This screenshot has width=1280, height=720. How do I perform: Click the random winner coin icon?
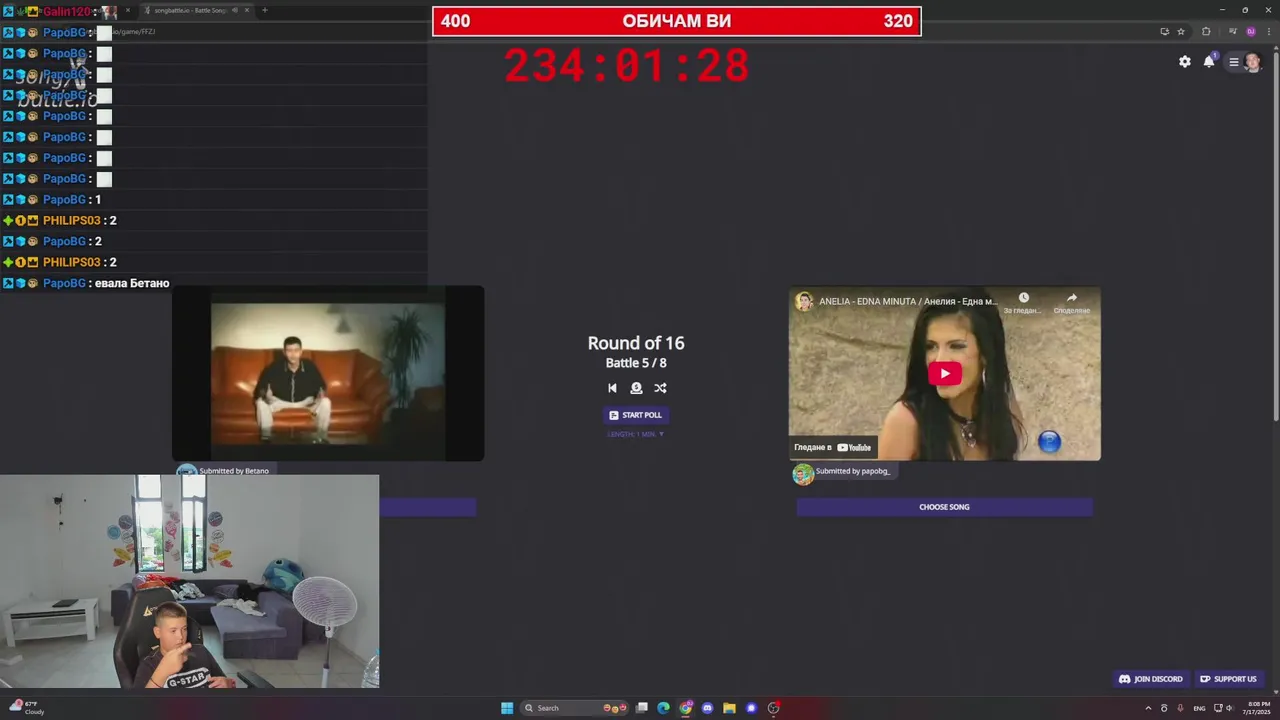tap(636, 388)
